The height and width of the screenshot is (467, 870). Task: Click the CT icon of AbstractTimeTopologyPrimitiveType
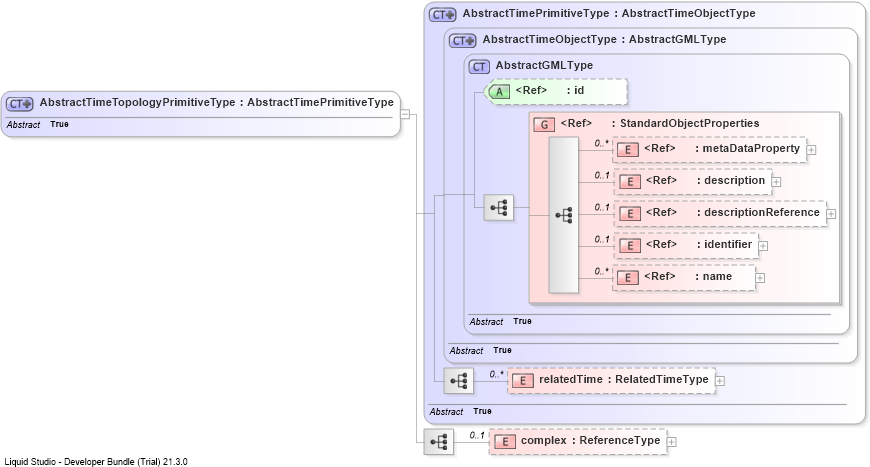[x=20, y=104]
